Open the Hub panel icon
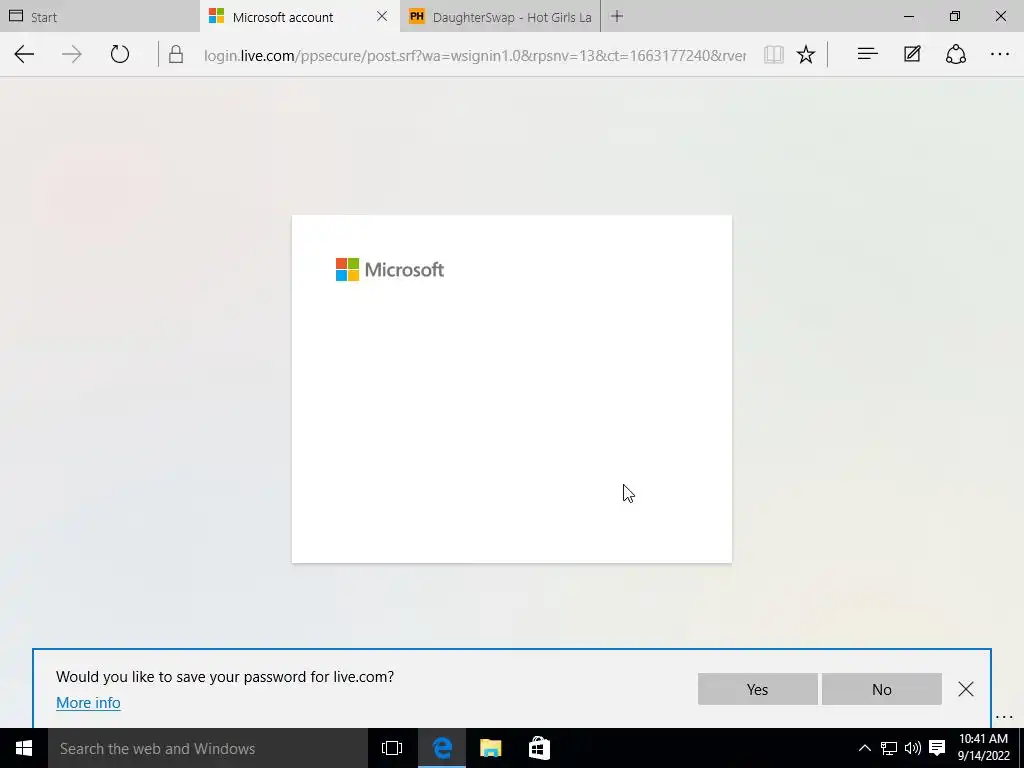The image size is (1024, 768). point(867,54)
